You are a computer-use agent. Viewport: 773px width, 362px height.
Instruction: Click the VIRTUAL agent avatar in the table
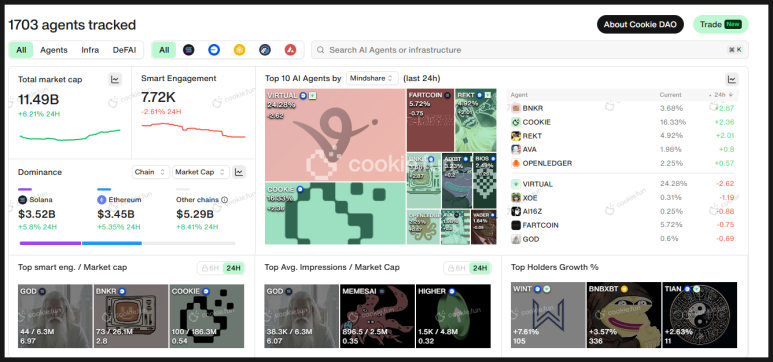[516, 184]
